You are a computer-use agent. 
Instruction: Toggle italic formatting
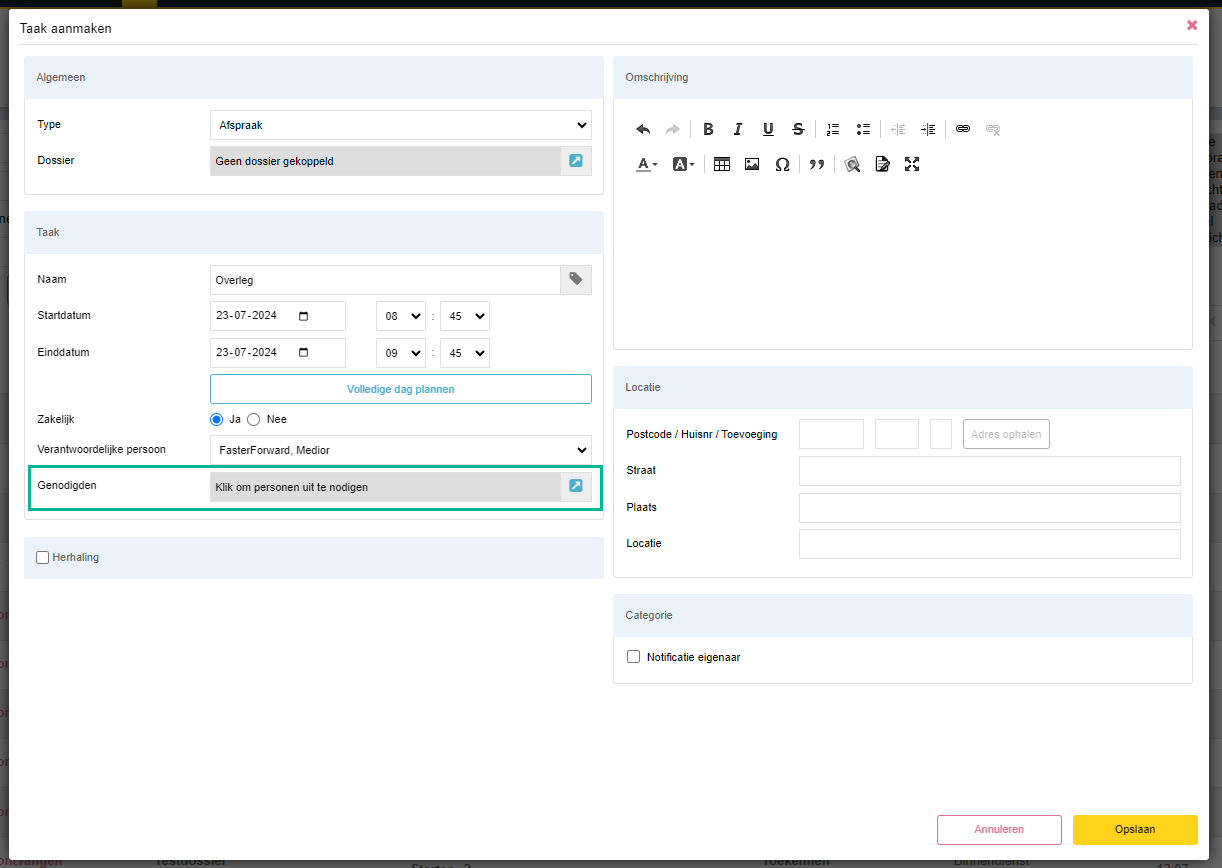pyautogui.click(x=738, y=129)
